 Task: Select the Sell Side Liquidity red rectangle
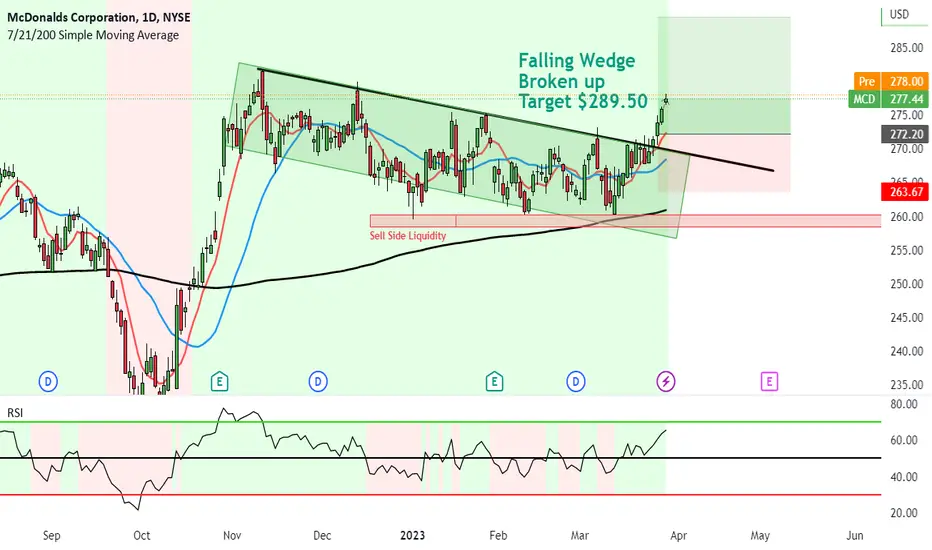click(625, 221)
